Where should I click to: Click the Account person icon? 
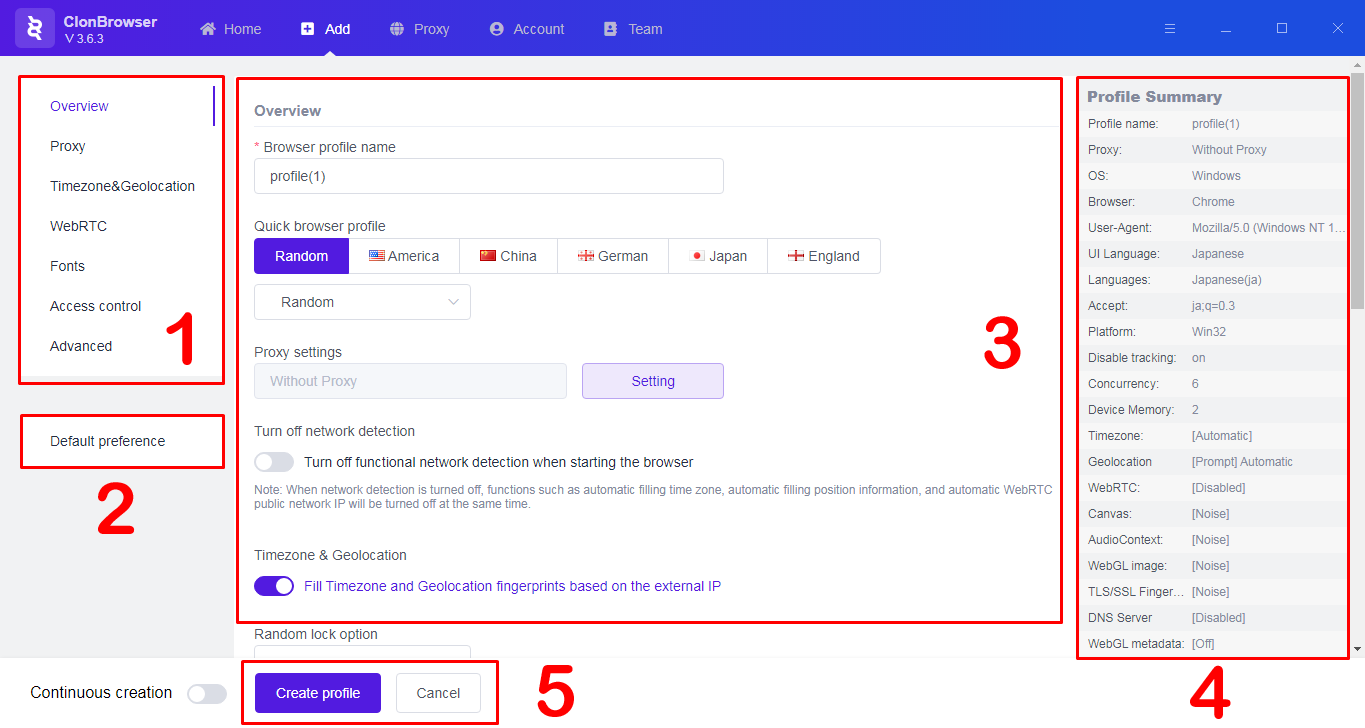click(x=496, y=29)
